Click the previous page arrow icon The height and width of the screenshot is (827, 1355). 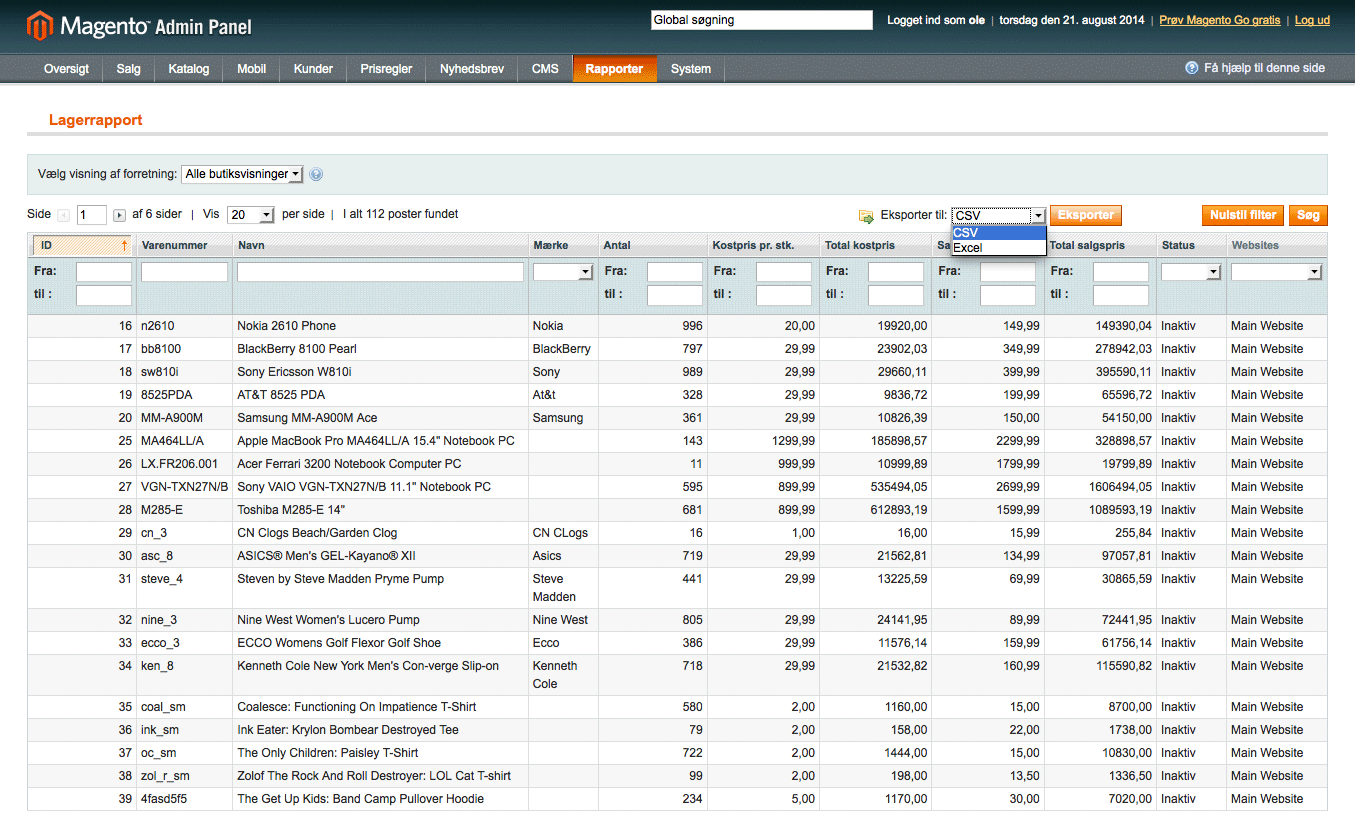[64, 215]
